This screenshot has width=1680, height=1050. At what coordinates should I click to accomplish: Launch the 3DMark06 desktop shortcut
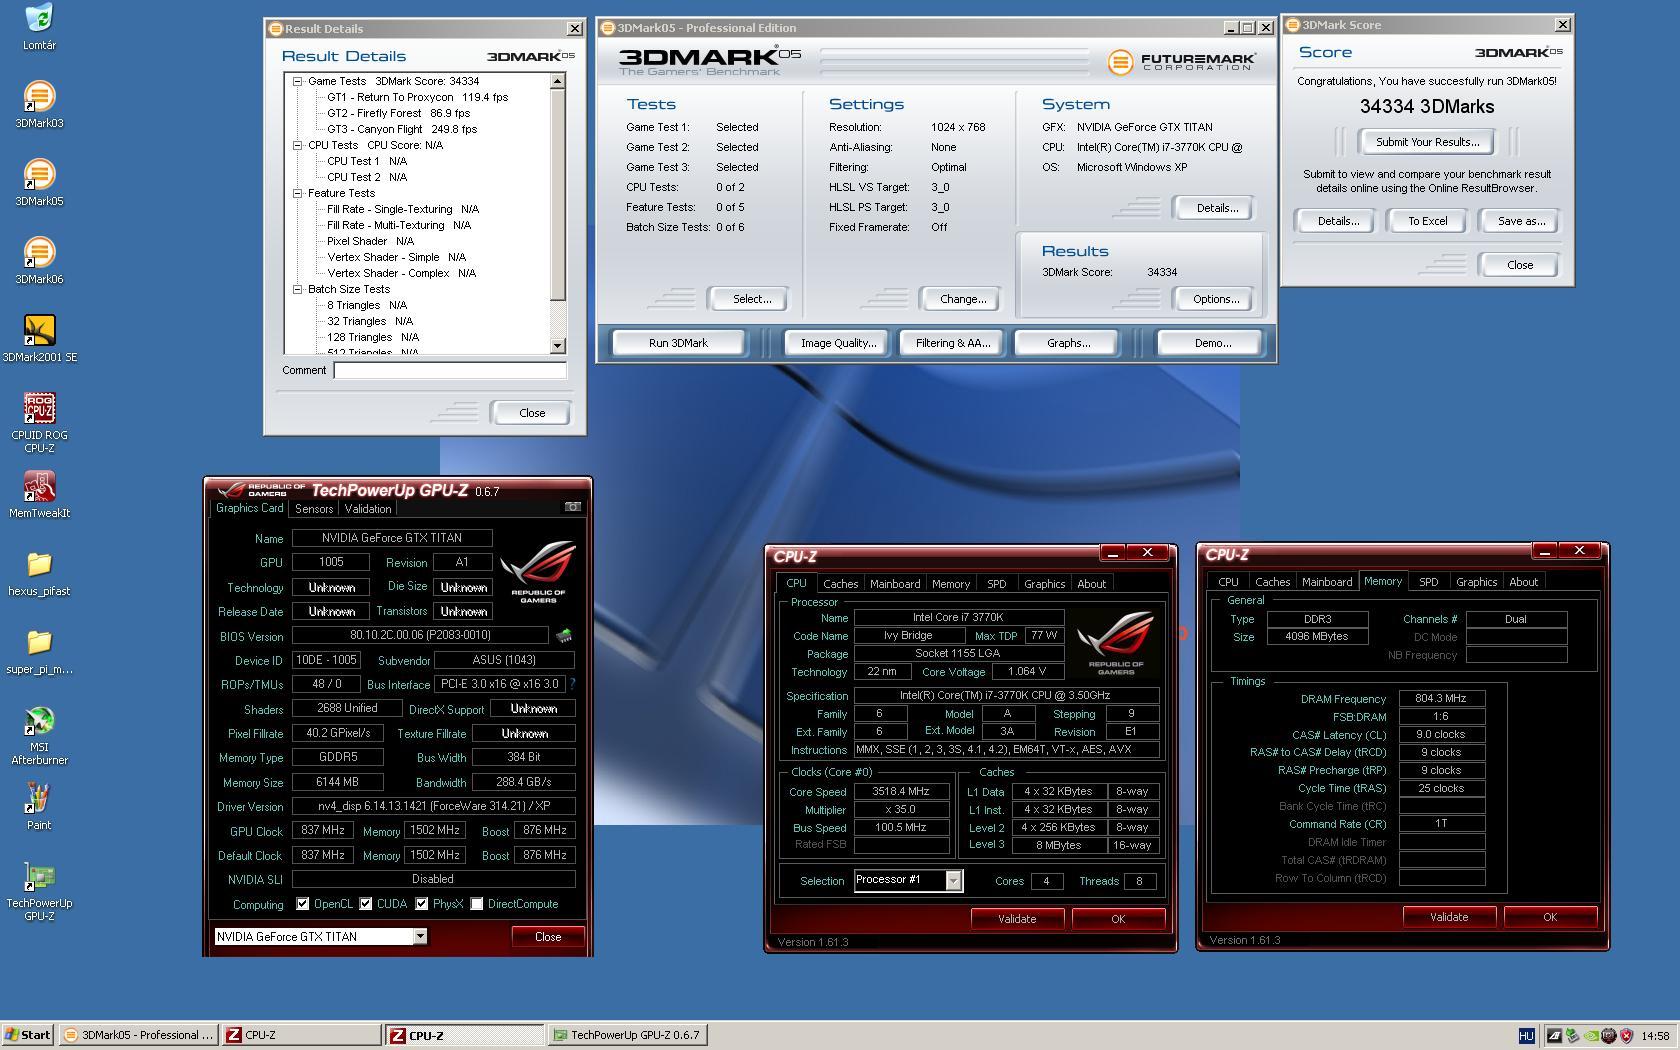39,260
